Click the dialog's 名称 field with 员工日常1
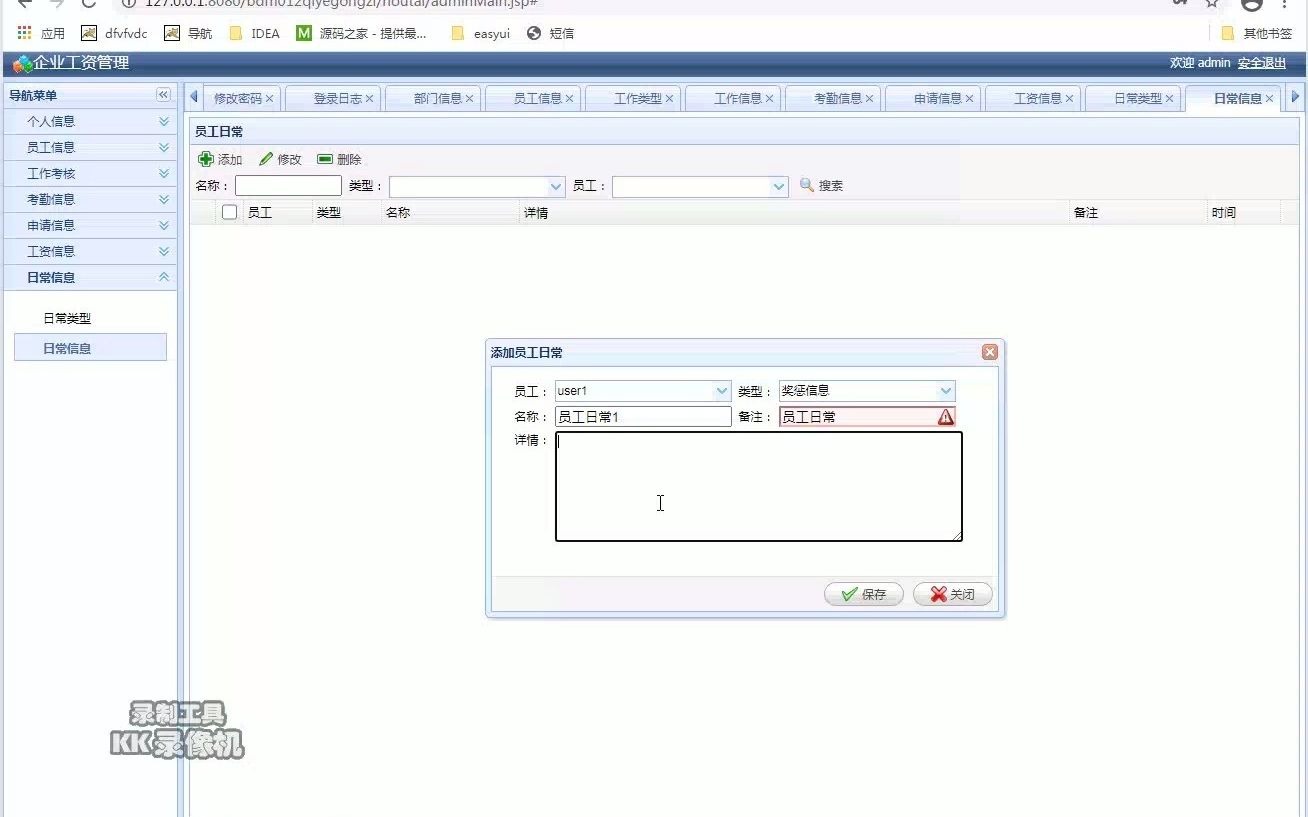This screenshot has width=1308, height=817. [x=643, y=417]
